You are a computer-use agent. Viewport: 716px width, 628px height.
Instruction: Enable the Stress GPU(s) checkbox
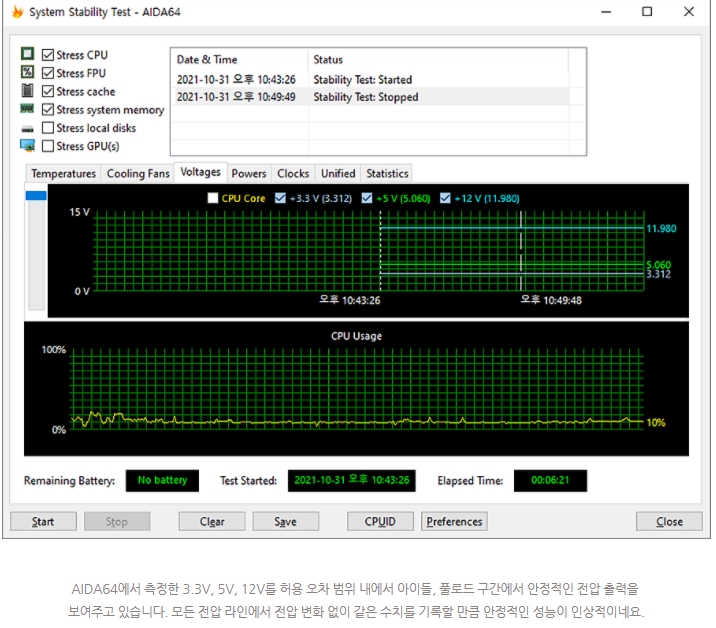[x=47, y=146]
